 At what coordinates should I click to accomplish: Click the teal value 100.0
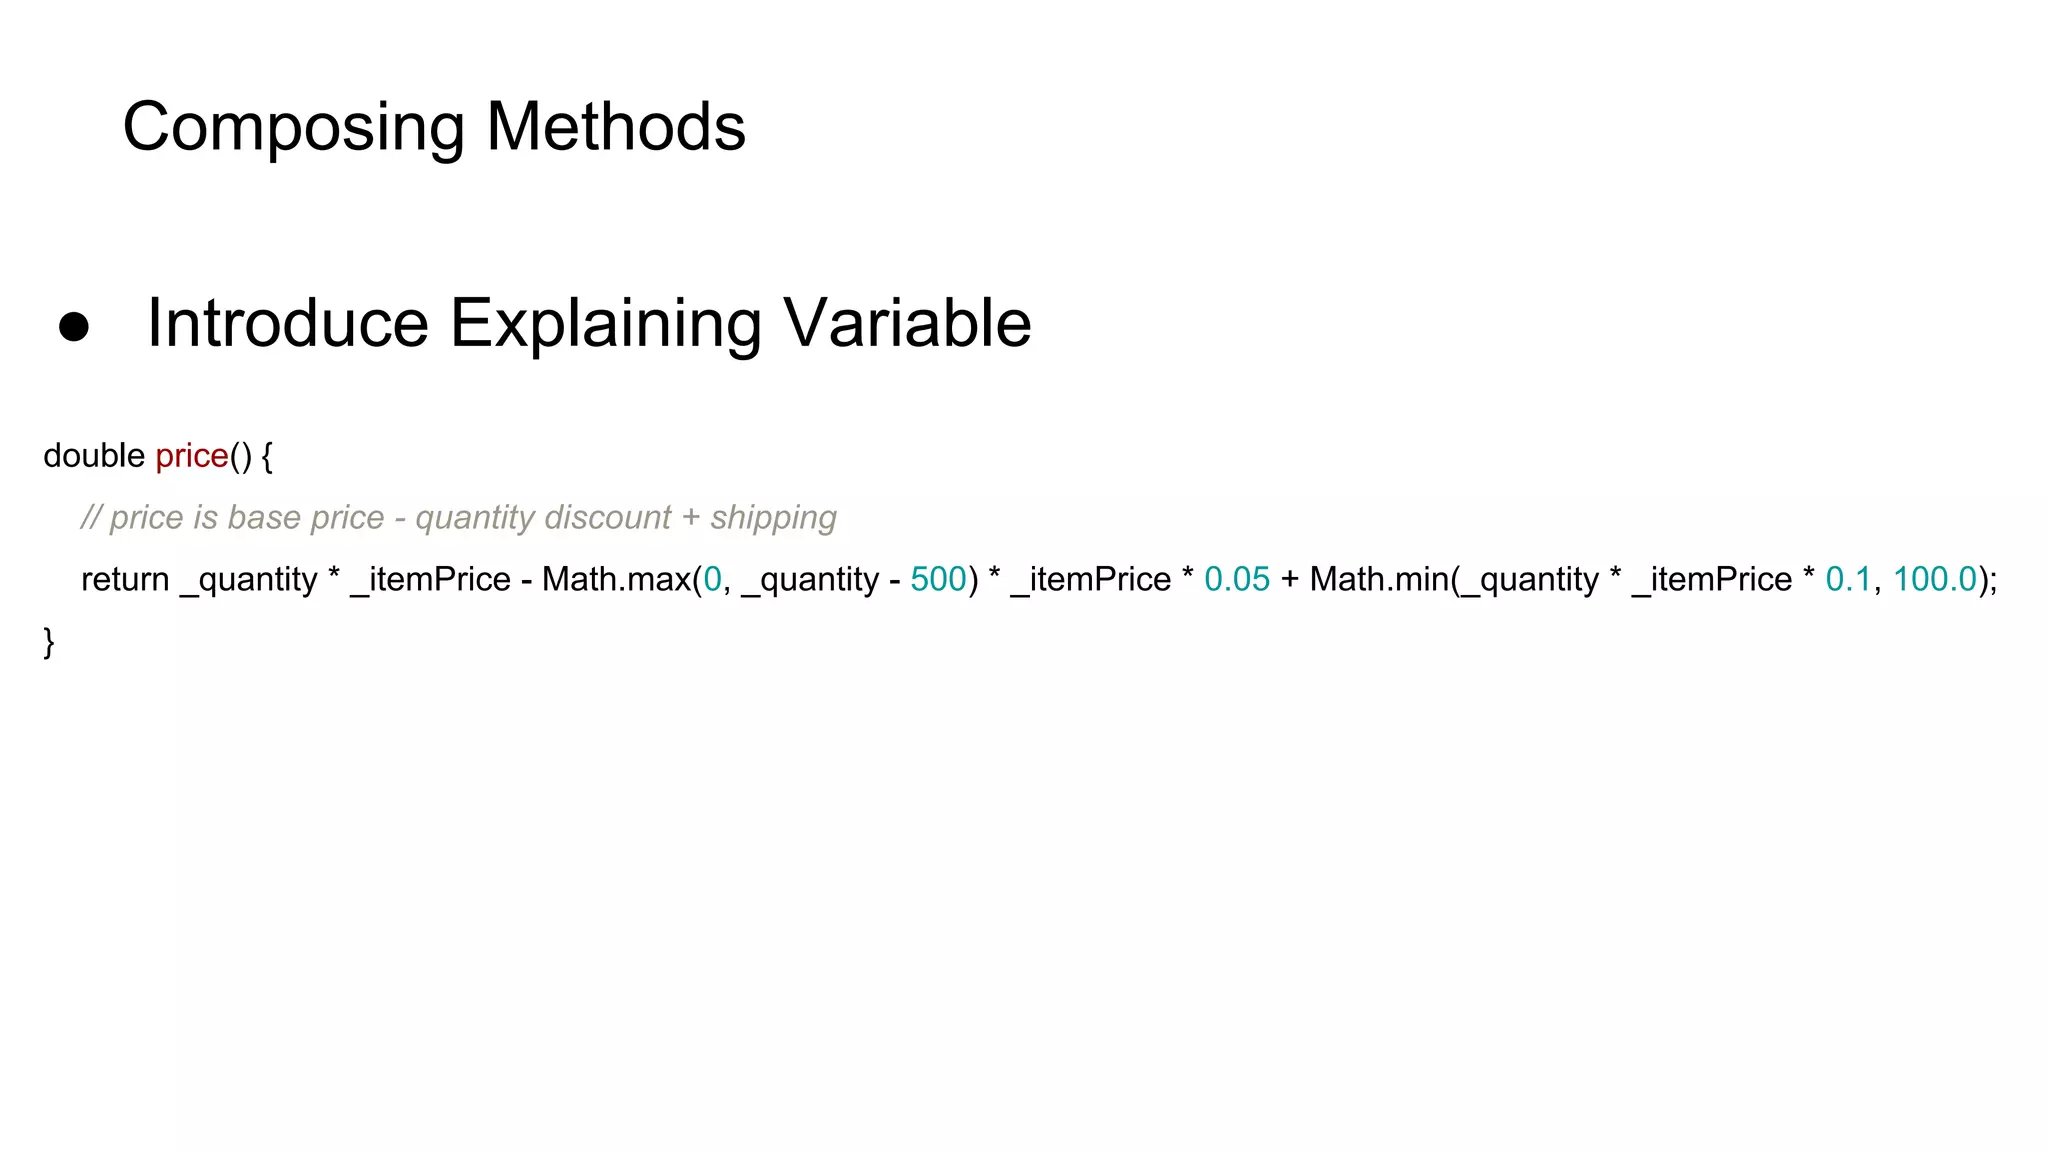[1934, 580]
